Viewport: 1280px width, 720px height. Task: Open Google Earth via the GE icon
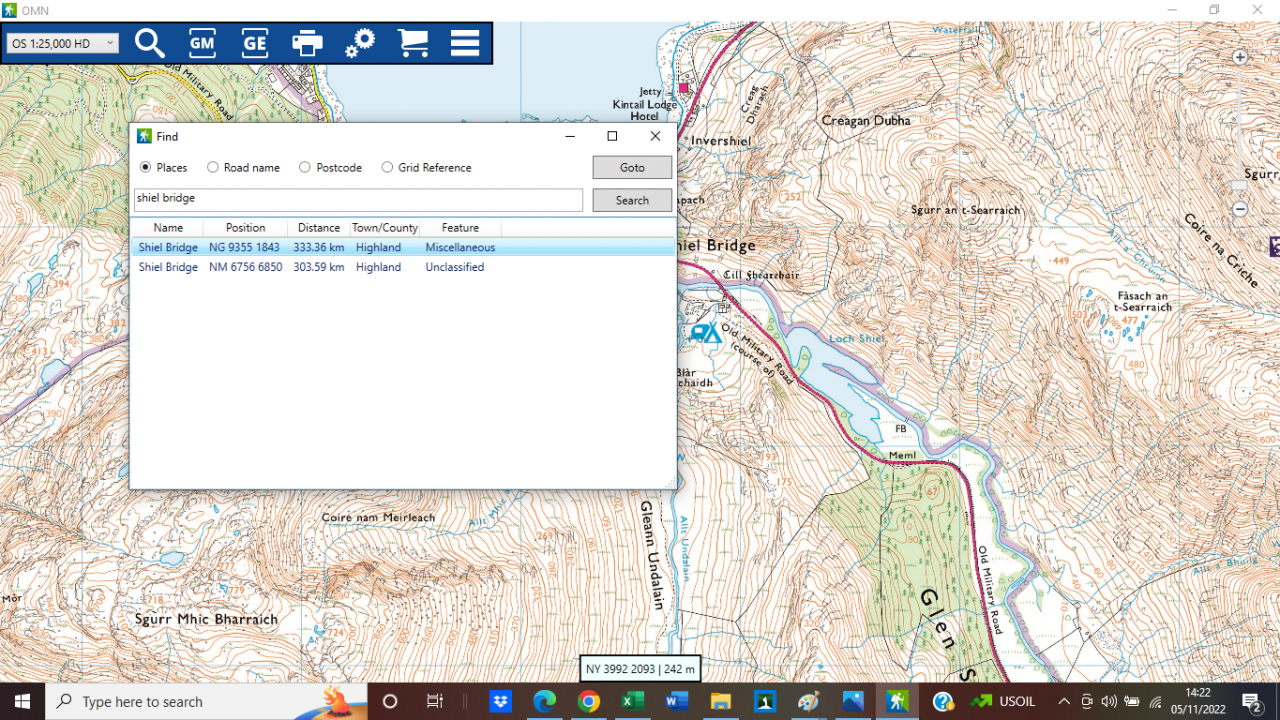tap(254, 43)
